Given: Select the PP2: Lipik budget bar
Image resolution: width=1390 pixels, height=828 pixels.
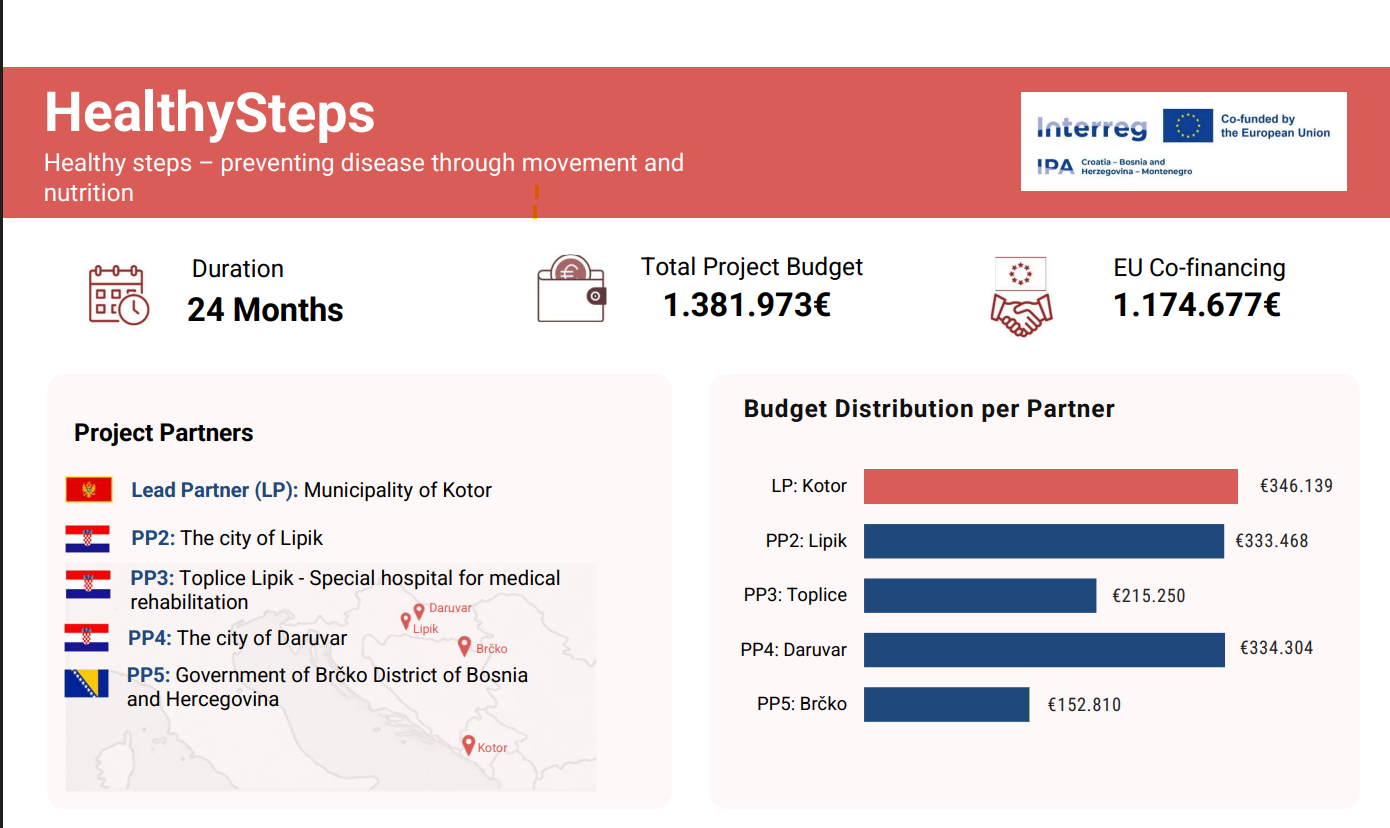Looking at the screenshot, I should 1044,541.
